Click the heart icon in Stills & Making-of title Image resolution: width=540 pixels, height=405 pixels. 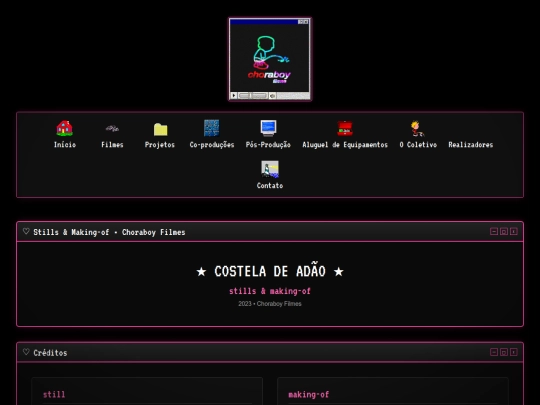tap(26, 231)
